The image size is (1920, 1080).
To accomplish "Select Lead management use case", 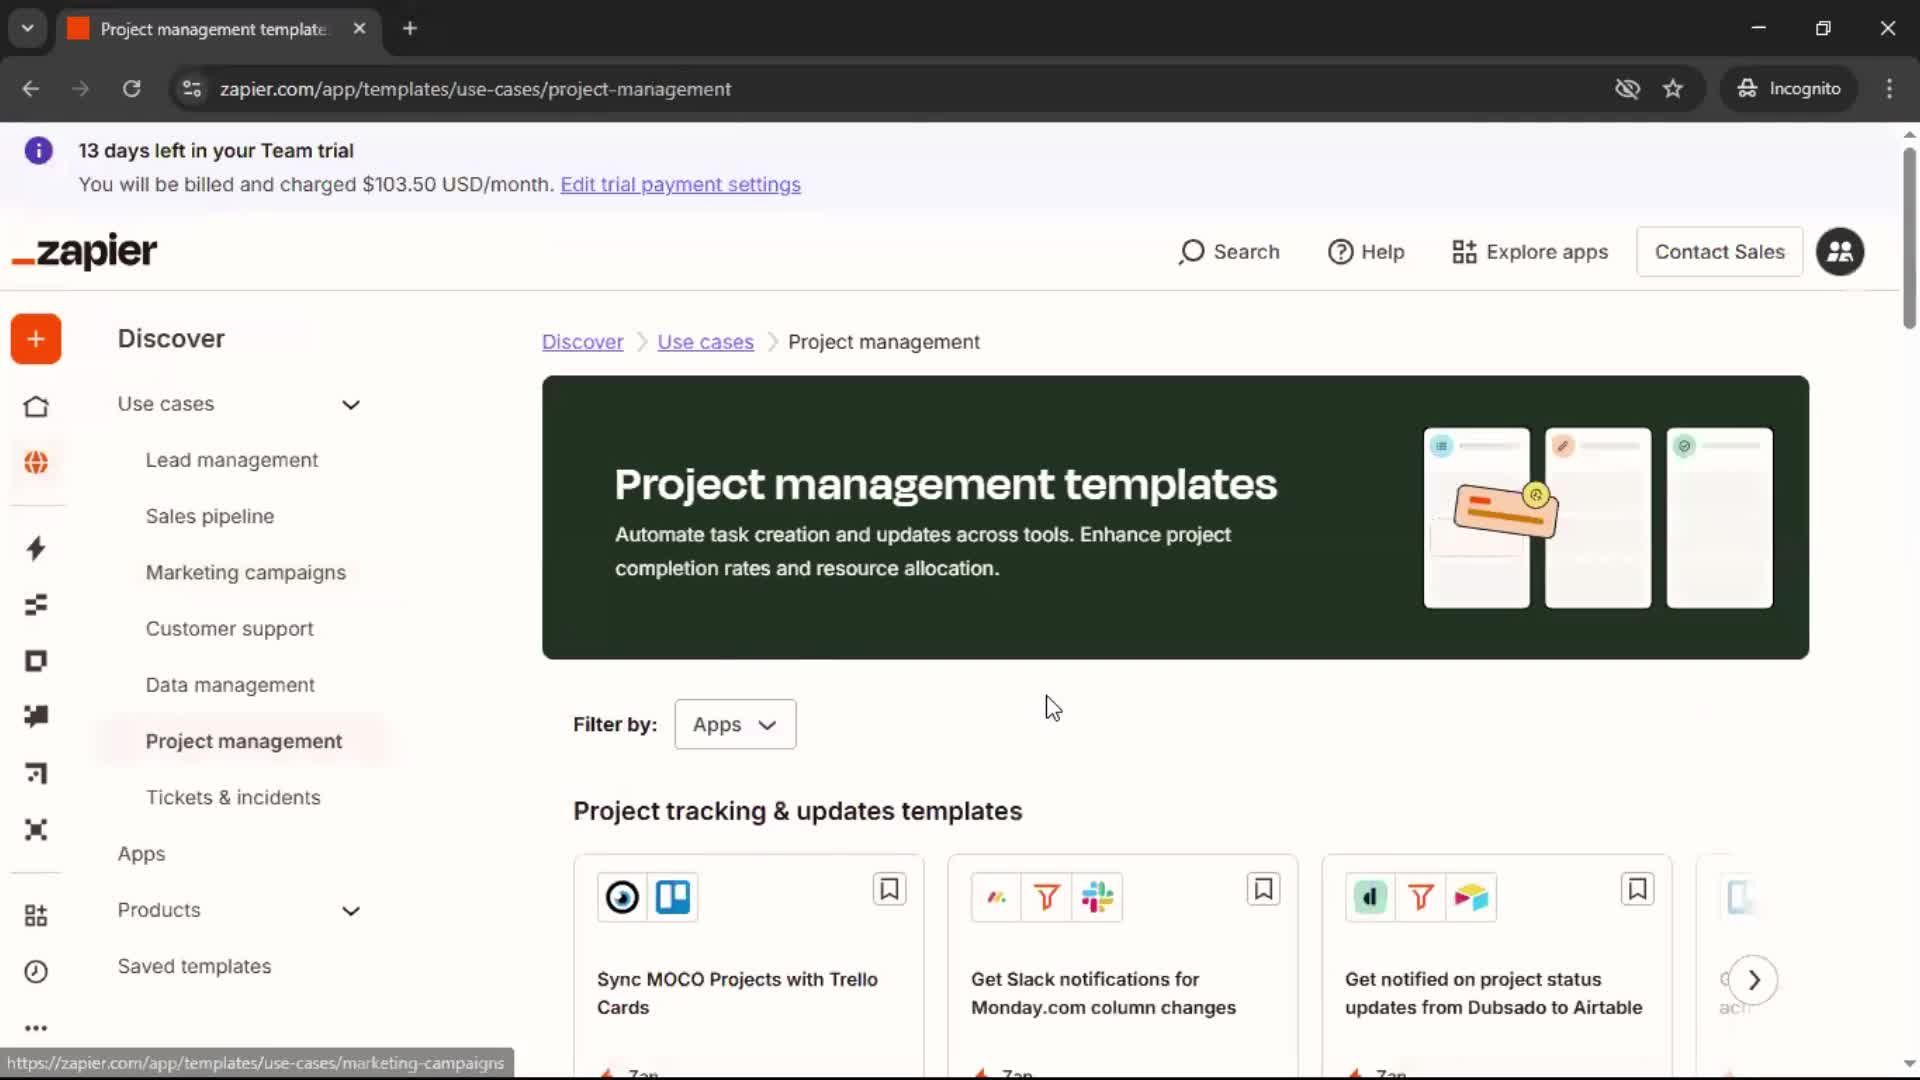I will (232, 460).
